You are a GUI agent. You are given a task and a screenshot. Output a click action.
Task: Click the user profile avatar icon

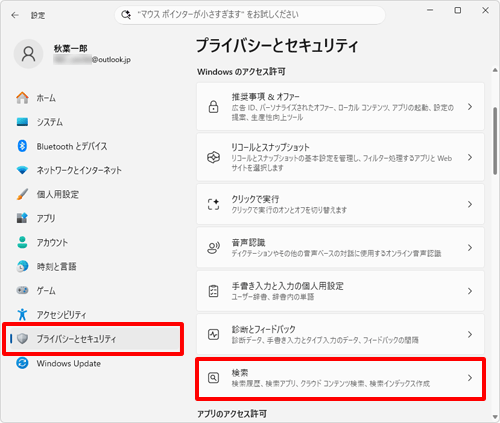click(x=28, y=54)
